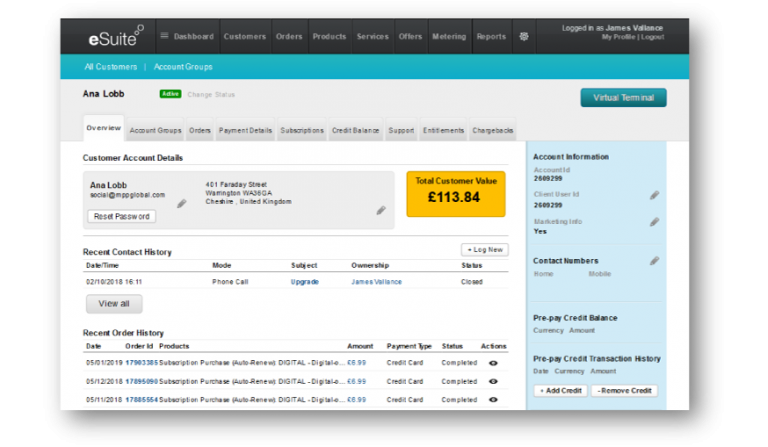Edit Contact Numbers with pencil icon
This screenshot has height=447, width=768.
point(654,261)
